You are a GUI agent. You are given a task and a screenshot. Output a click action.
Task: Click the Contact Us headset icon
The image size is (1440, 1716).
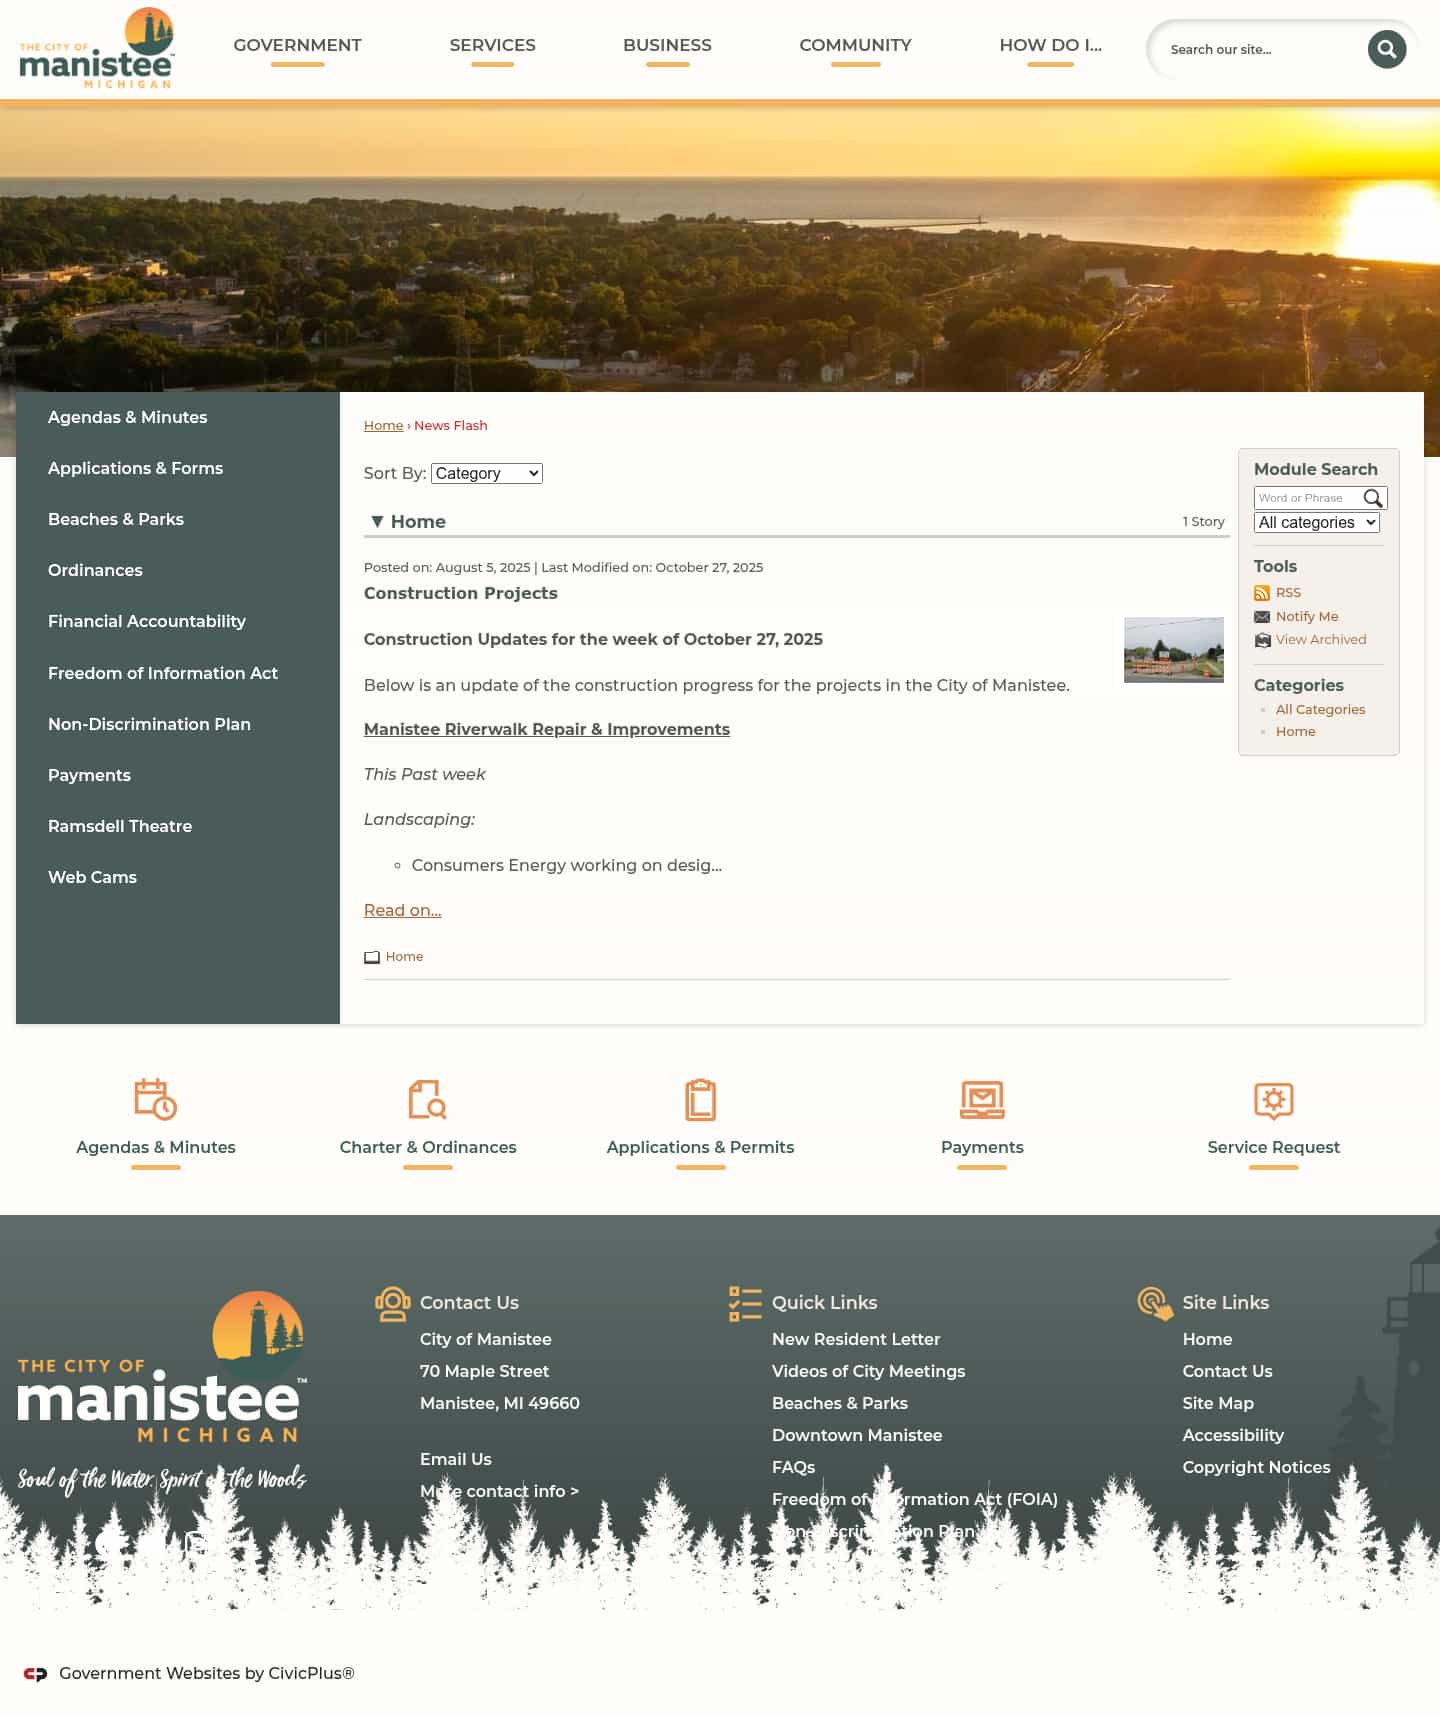point(393,1304)
